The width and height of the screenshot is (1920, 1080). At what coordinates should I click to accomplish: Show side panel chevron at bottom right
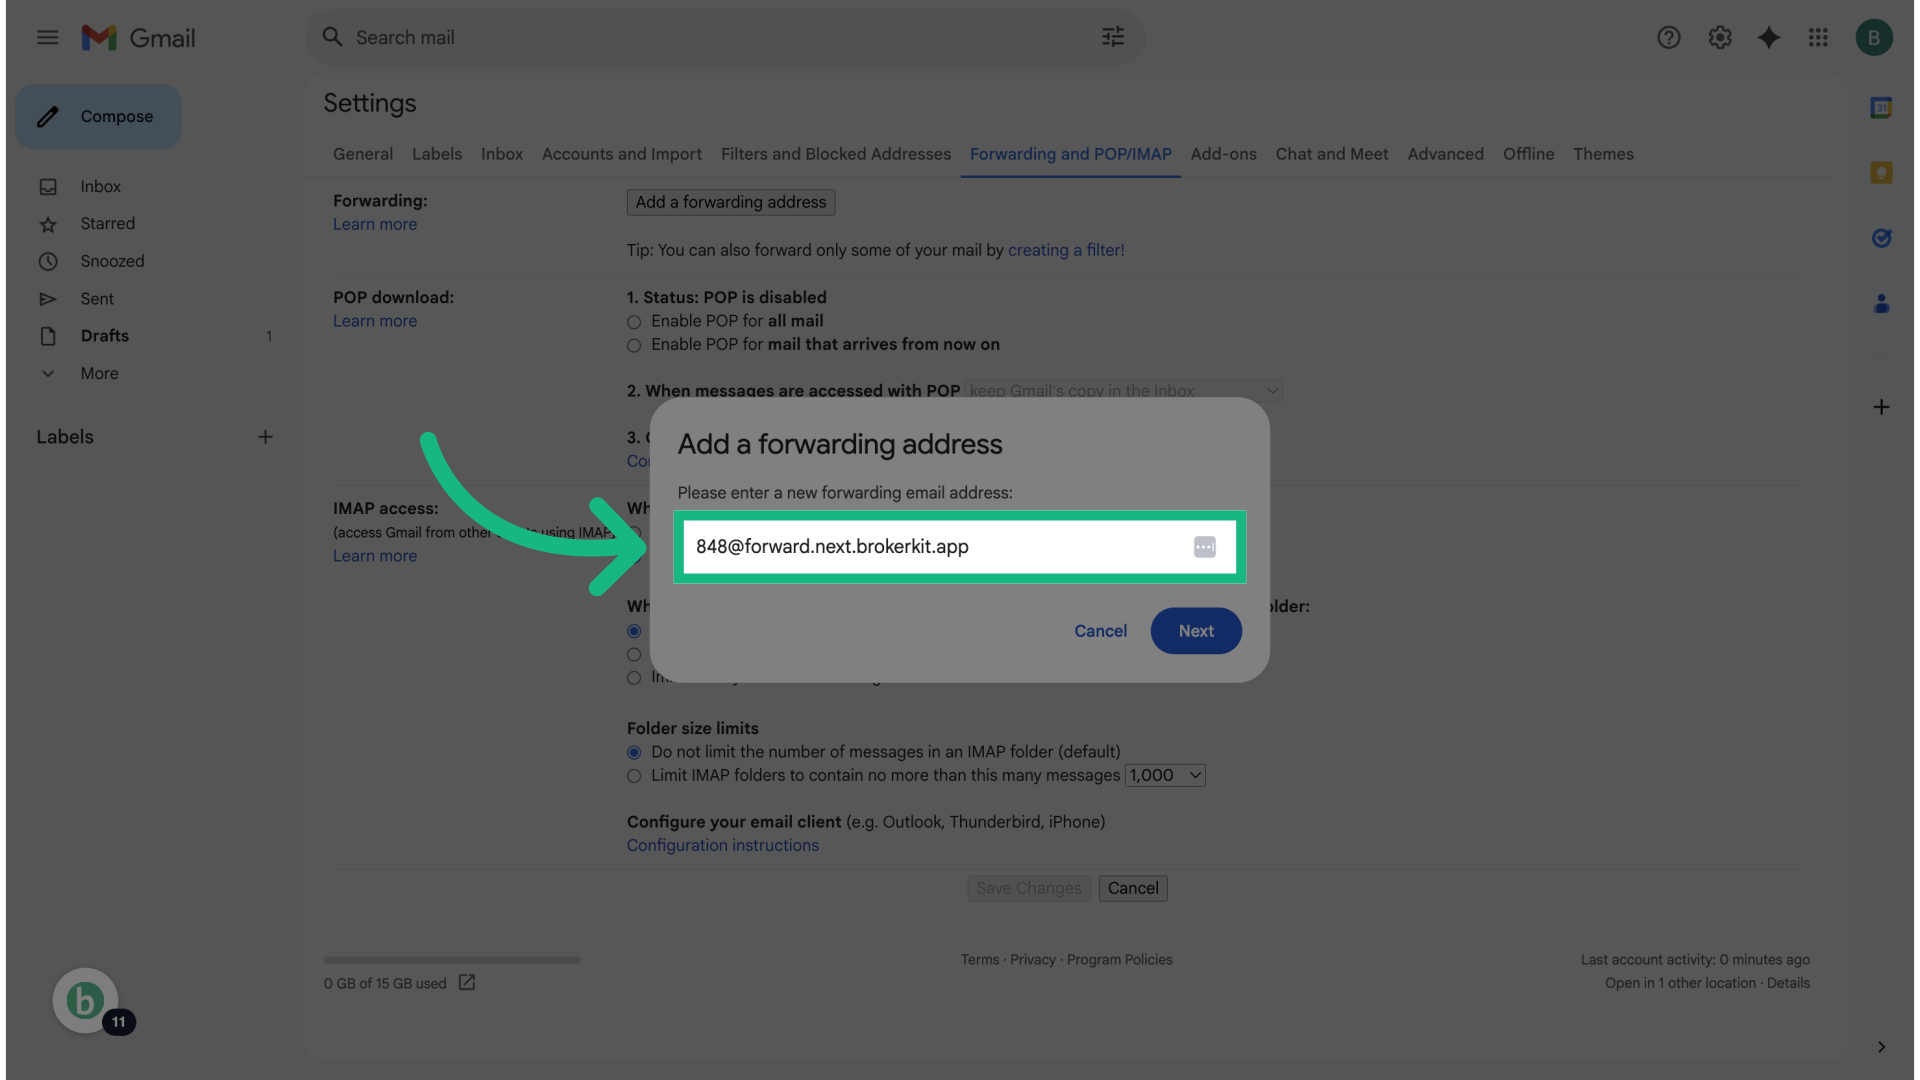pos(1881,1047)
